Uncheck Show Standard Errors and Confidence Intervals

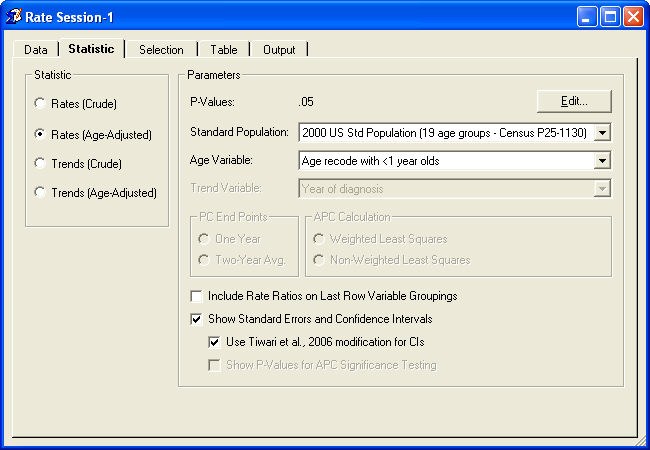coord(196,319)
